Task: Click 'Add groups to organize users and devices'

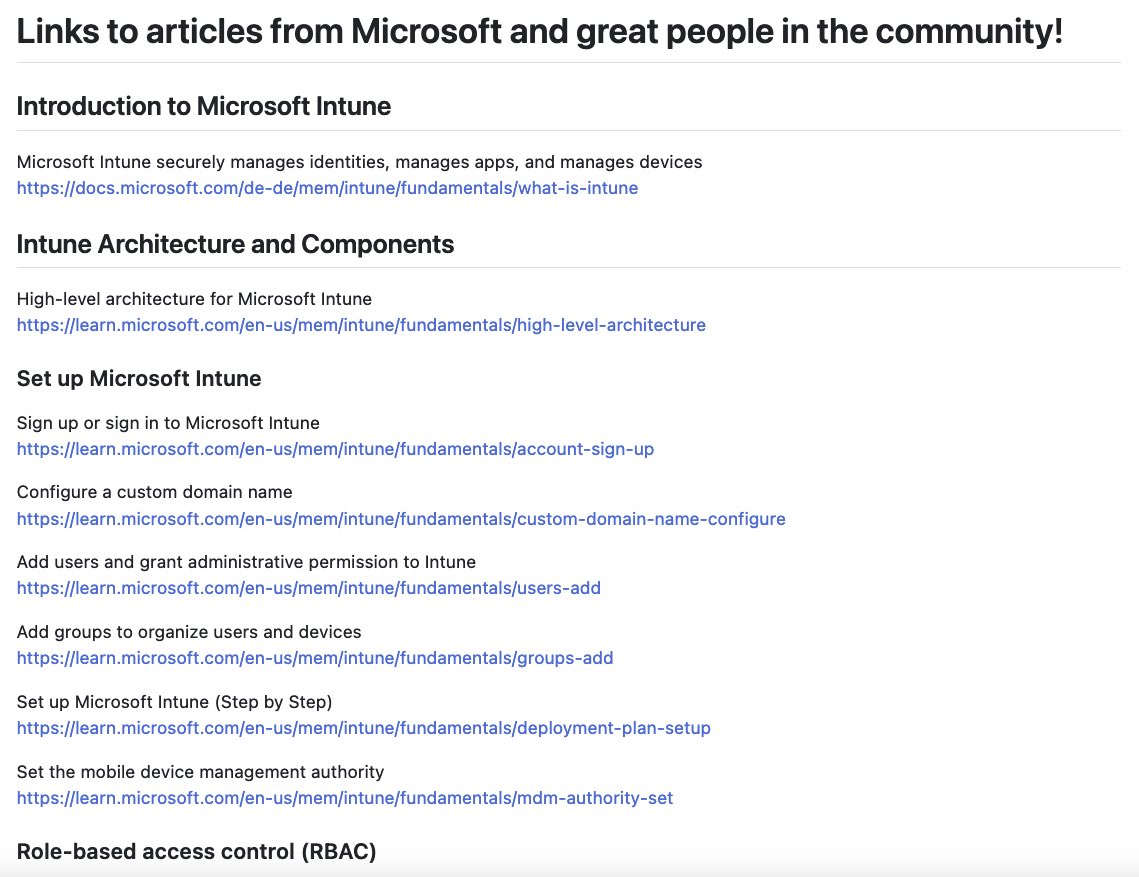Action: click(189, 631)
